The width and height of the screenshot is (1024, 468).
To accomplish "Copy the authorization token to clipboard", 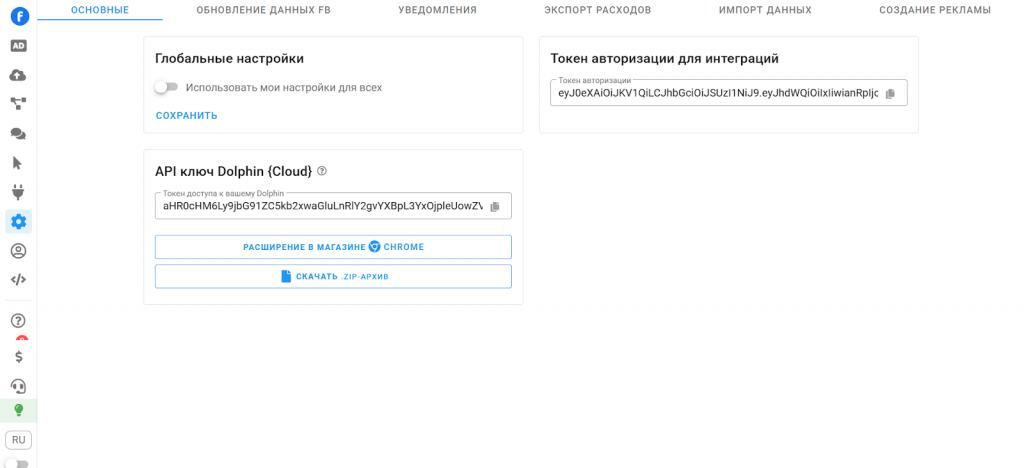I will click(890, 94).
